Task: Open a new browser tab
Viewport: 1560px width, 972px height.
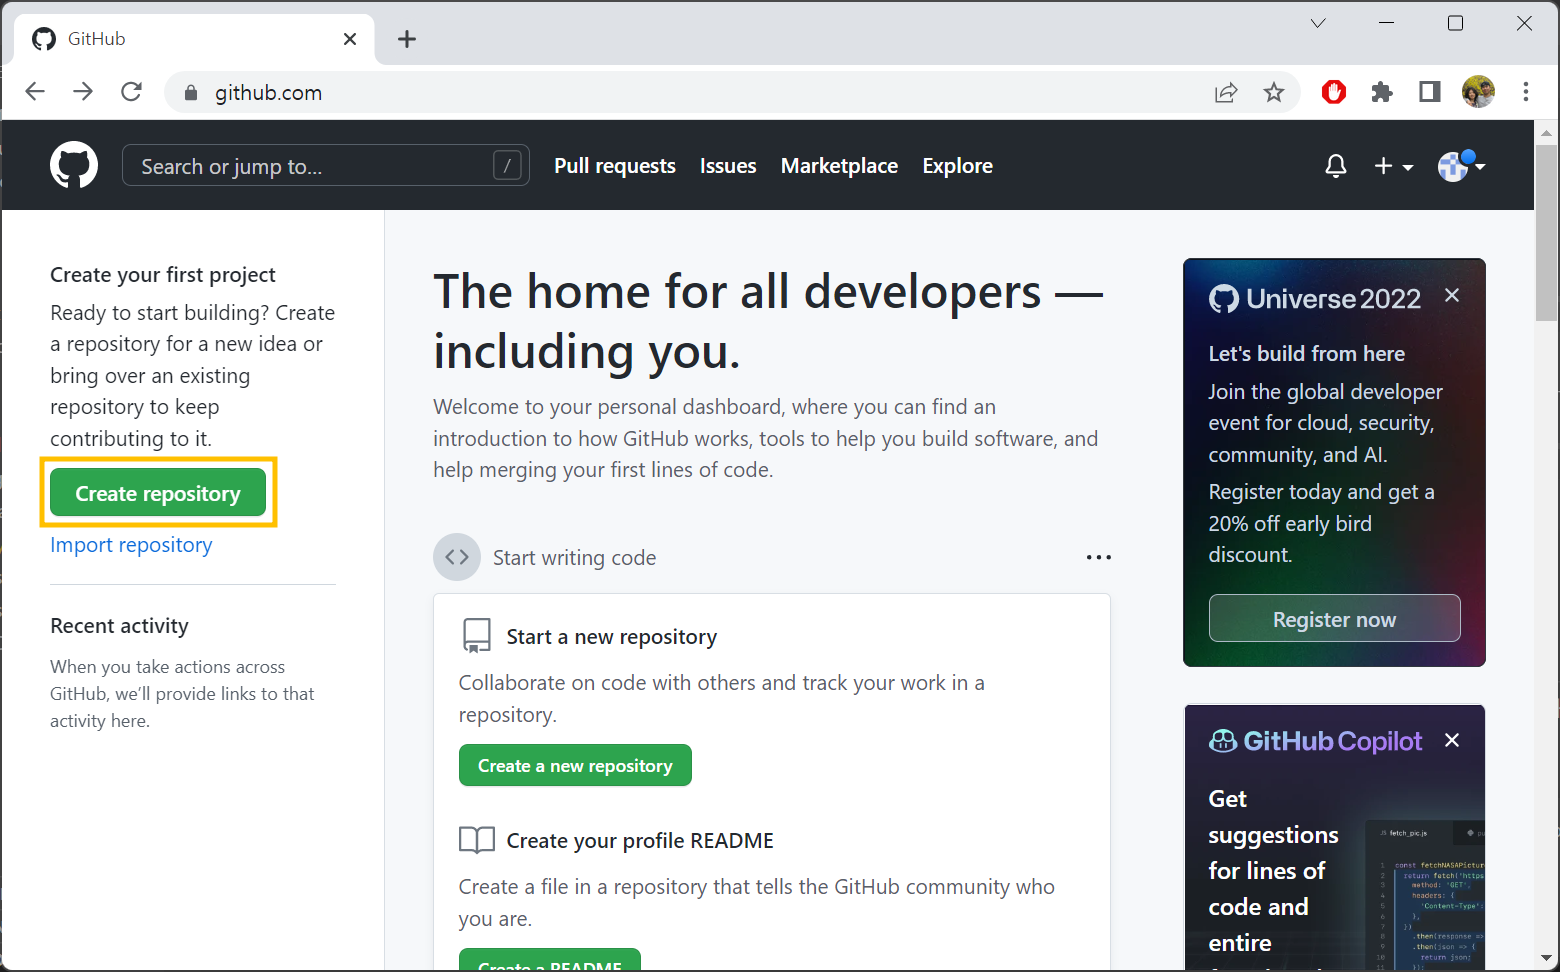Action: tap(406, 39)
